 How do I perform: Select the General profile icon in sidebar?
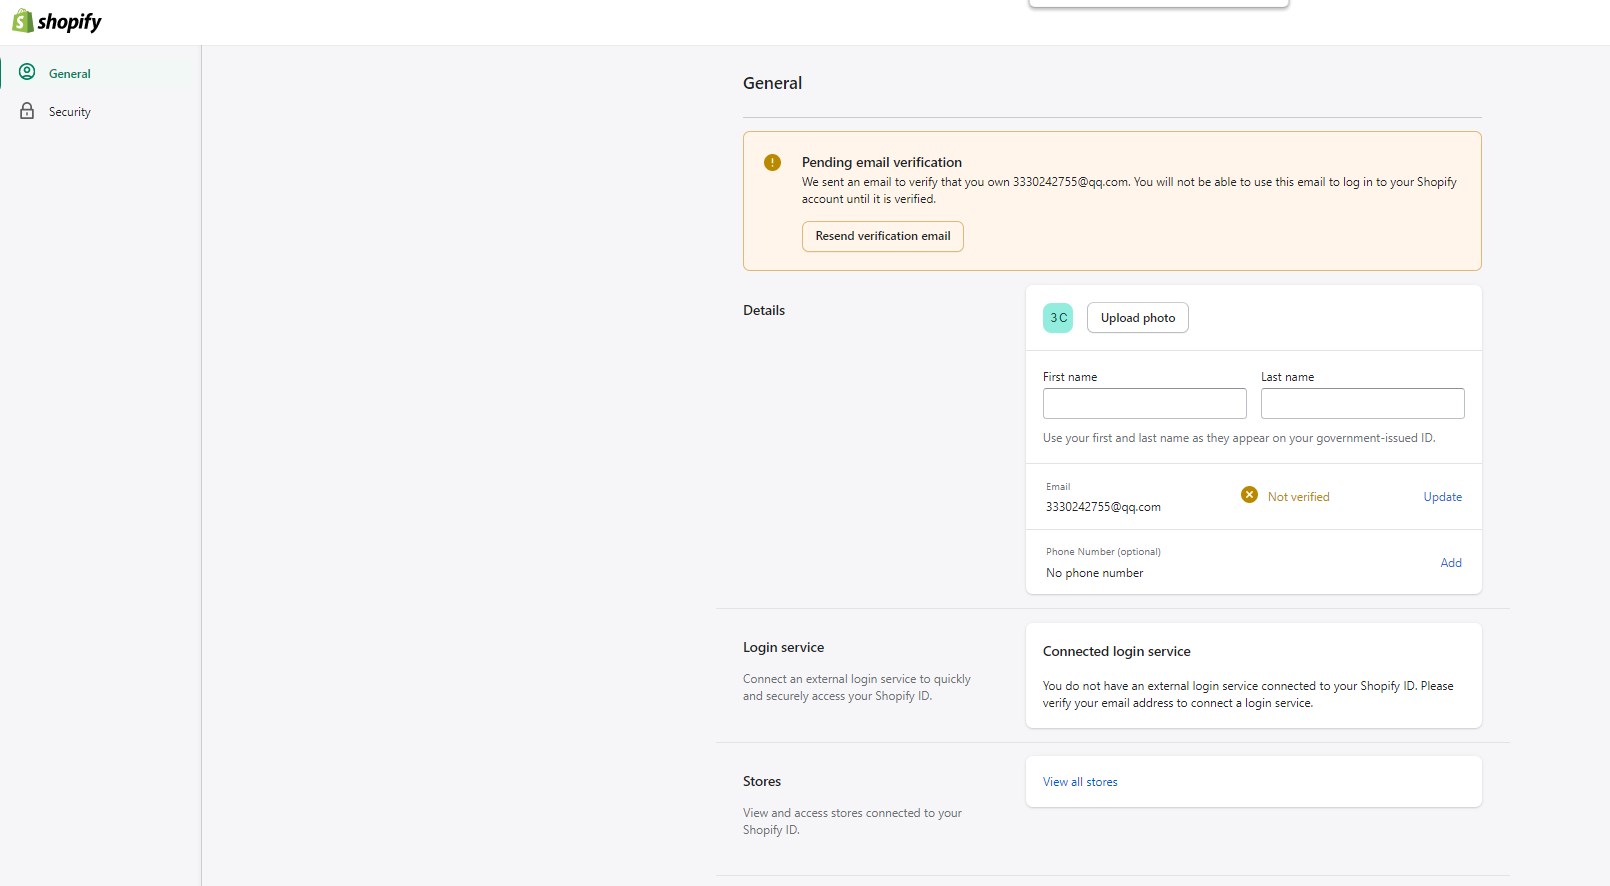(x=27, y=72)
